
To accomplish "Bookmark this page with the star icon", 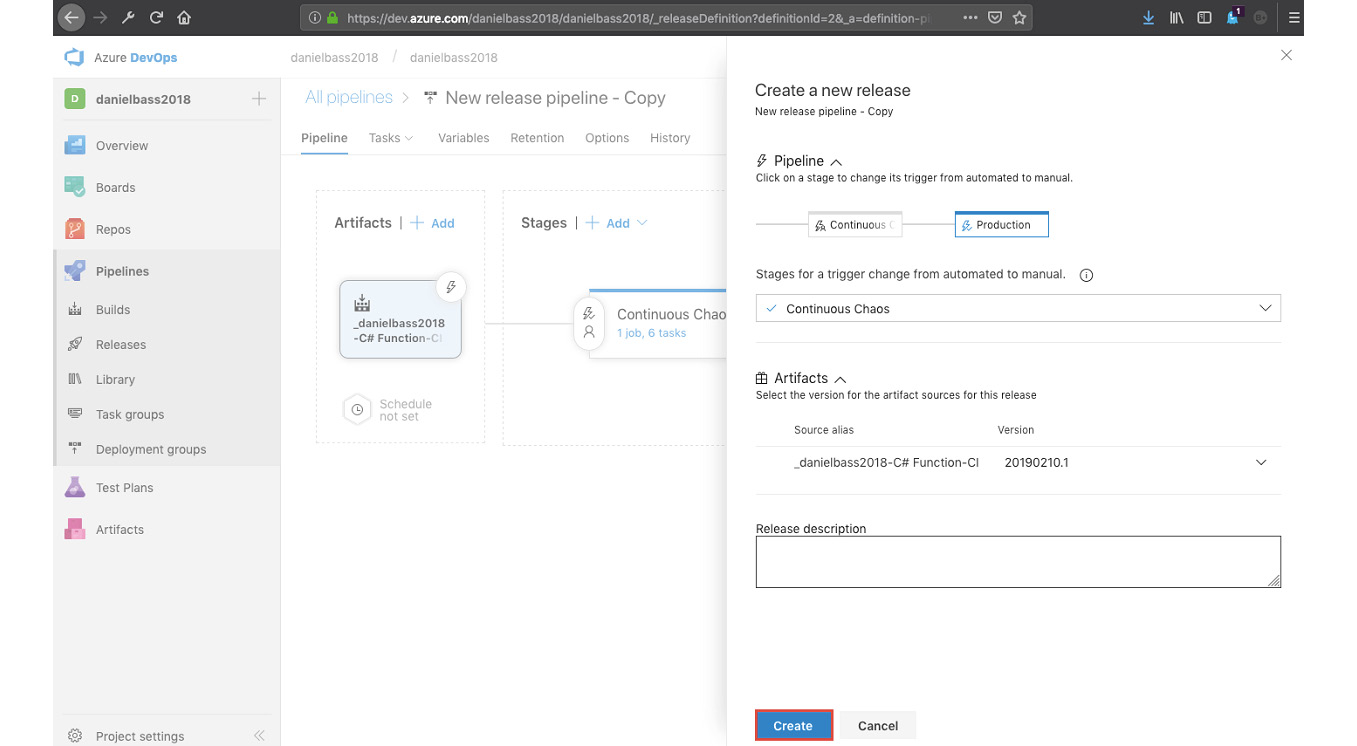I will click(1019, 17).
